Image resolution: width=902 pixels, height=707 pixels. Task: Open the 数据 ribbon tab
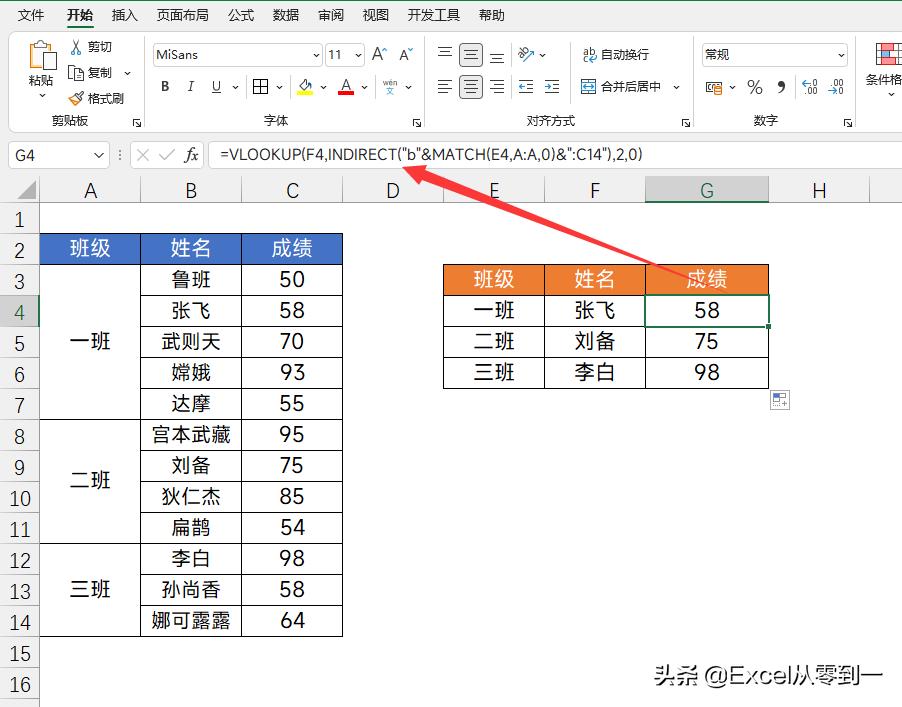pos(284,14)
